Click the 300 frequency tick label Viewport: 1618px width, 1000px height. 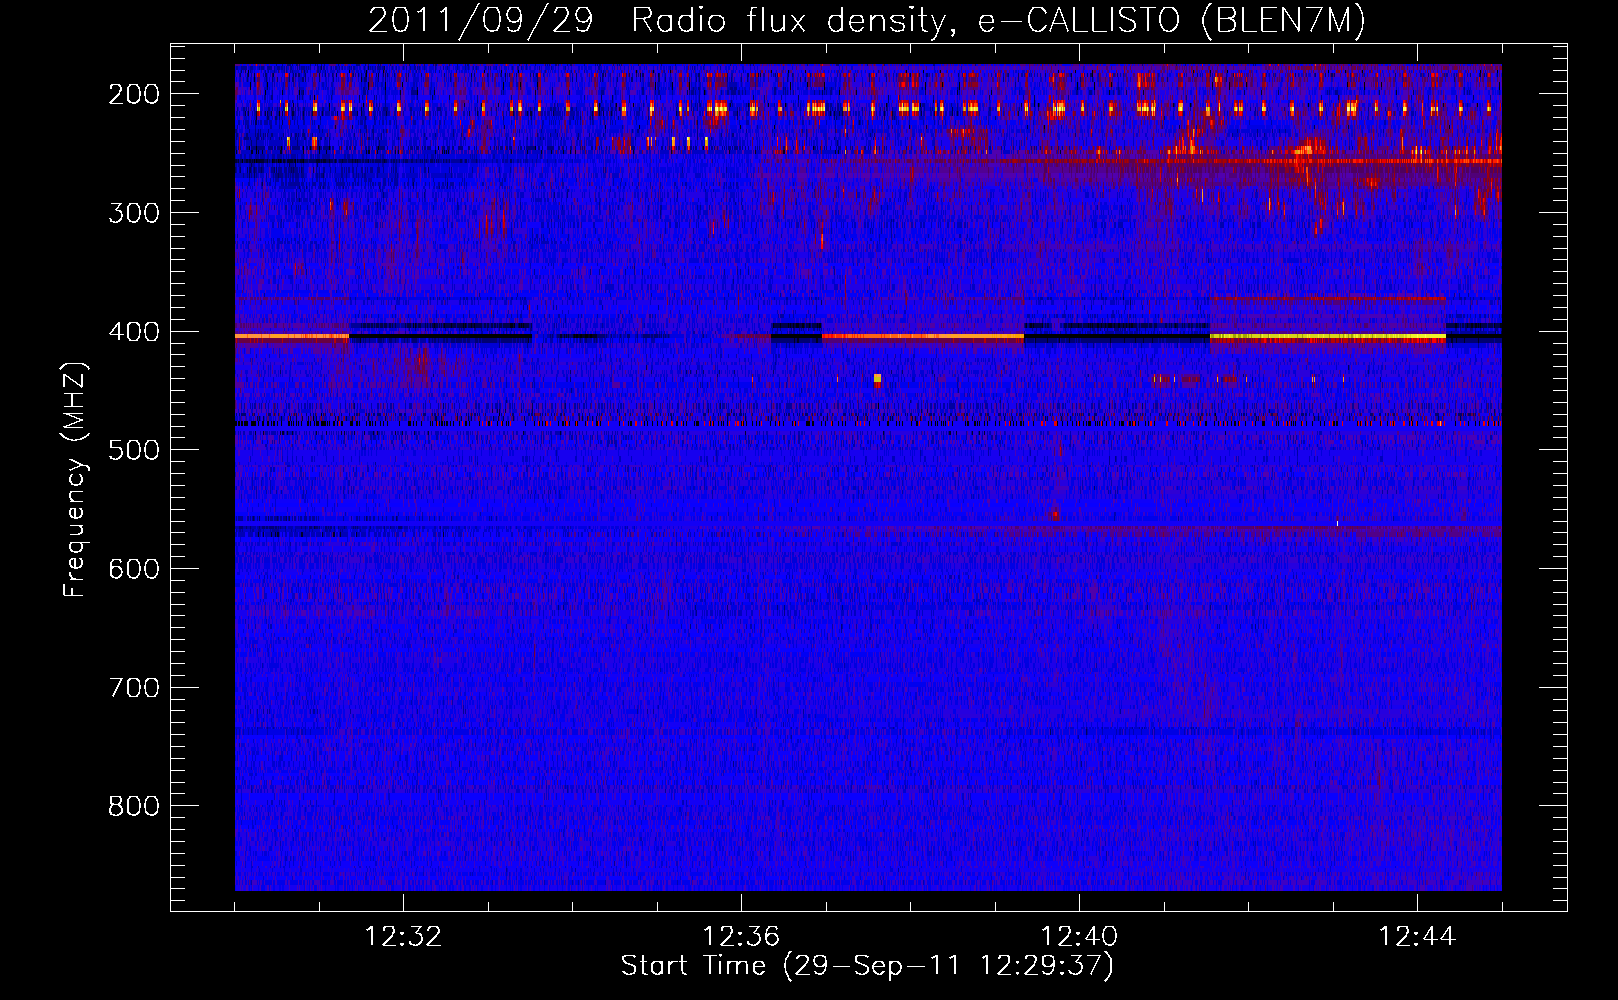pyautogui.click(x=134, y=213)
